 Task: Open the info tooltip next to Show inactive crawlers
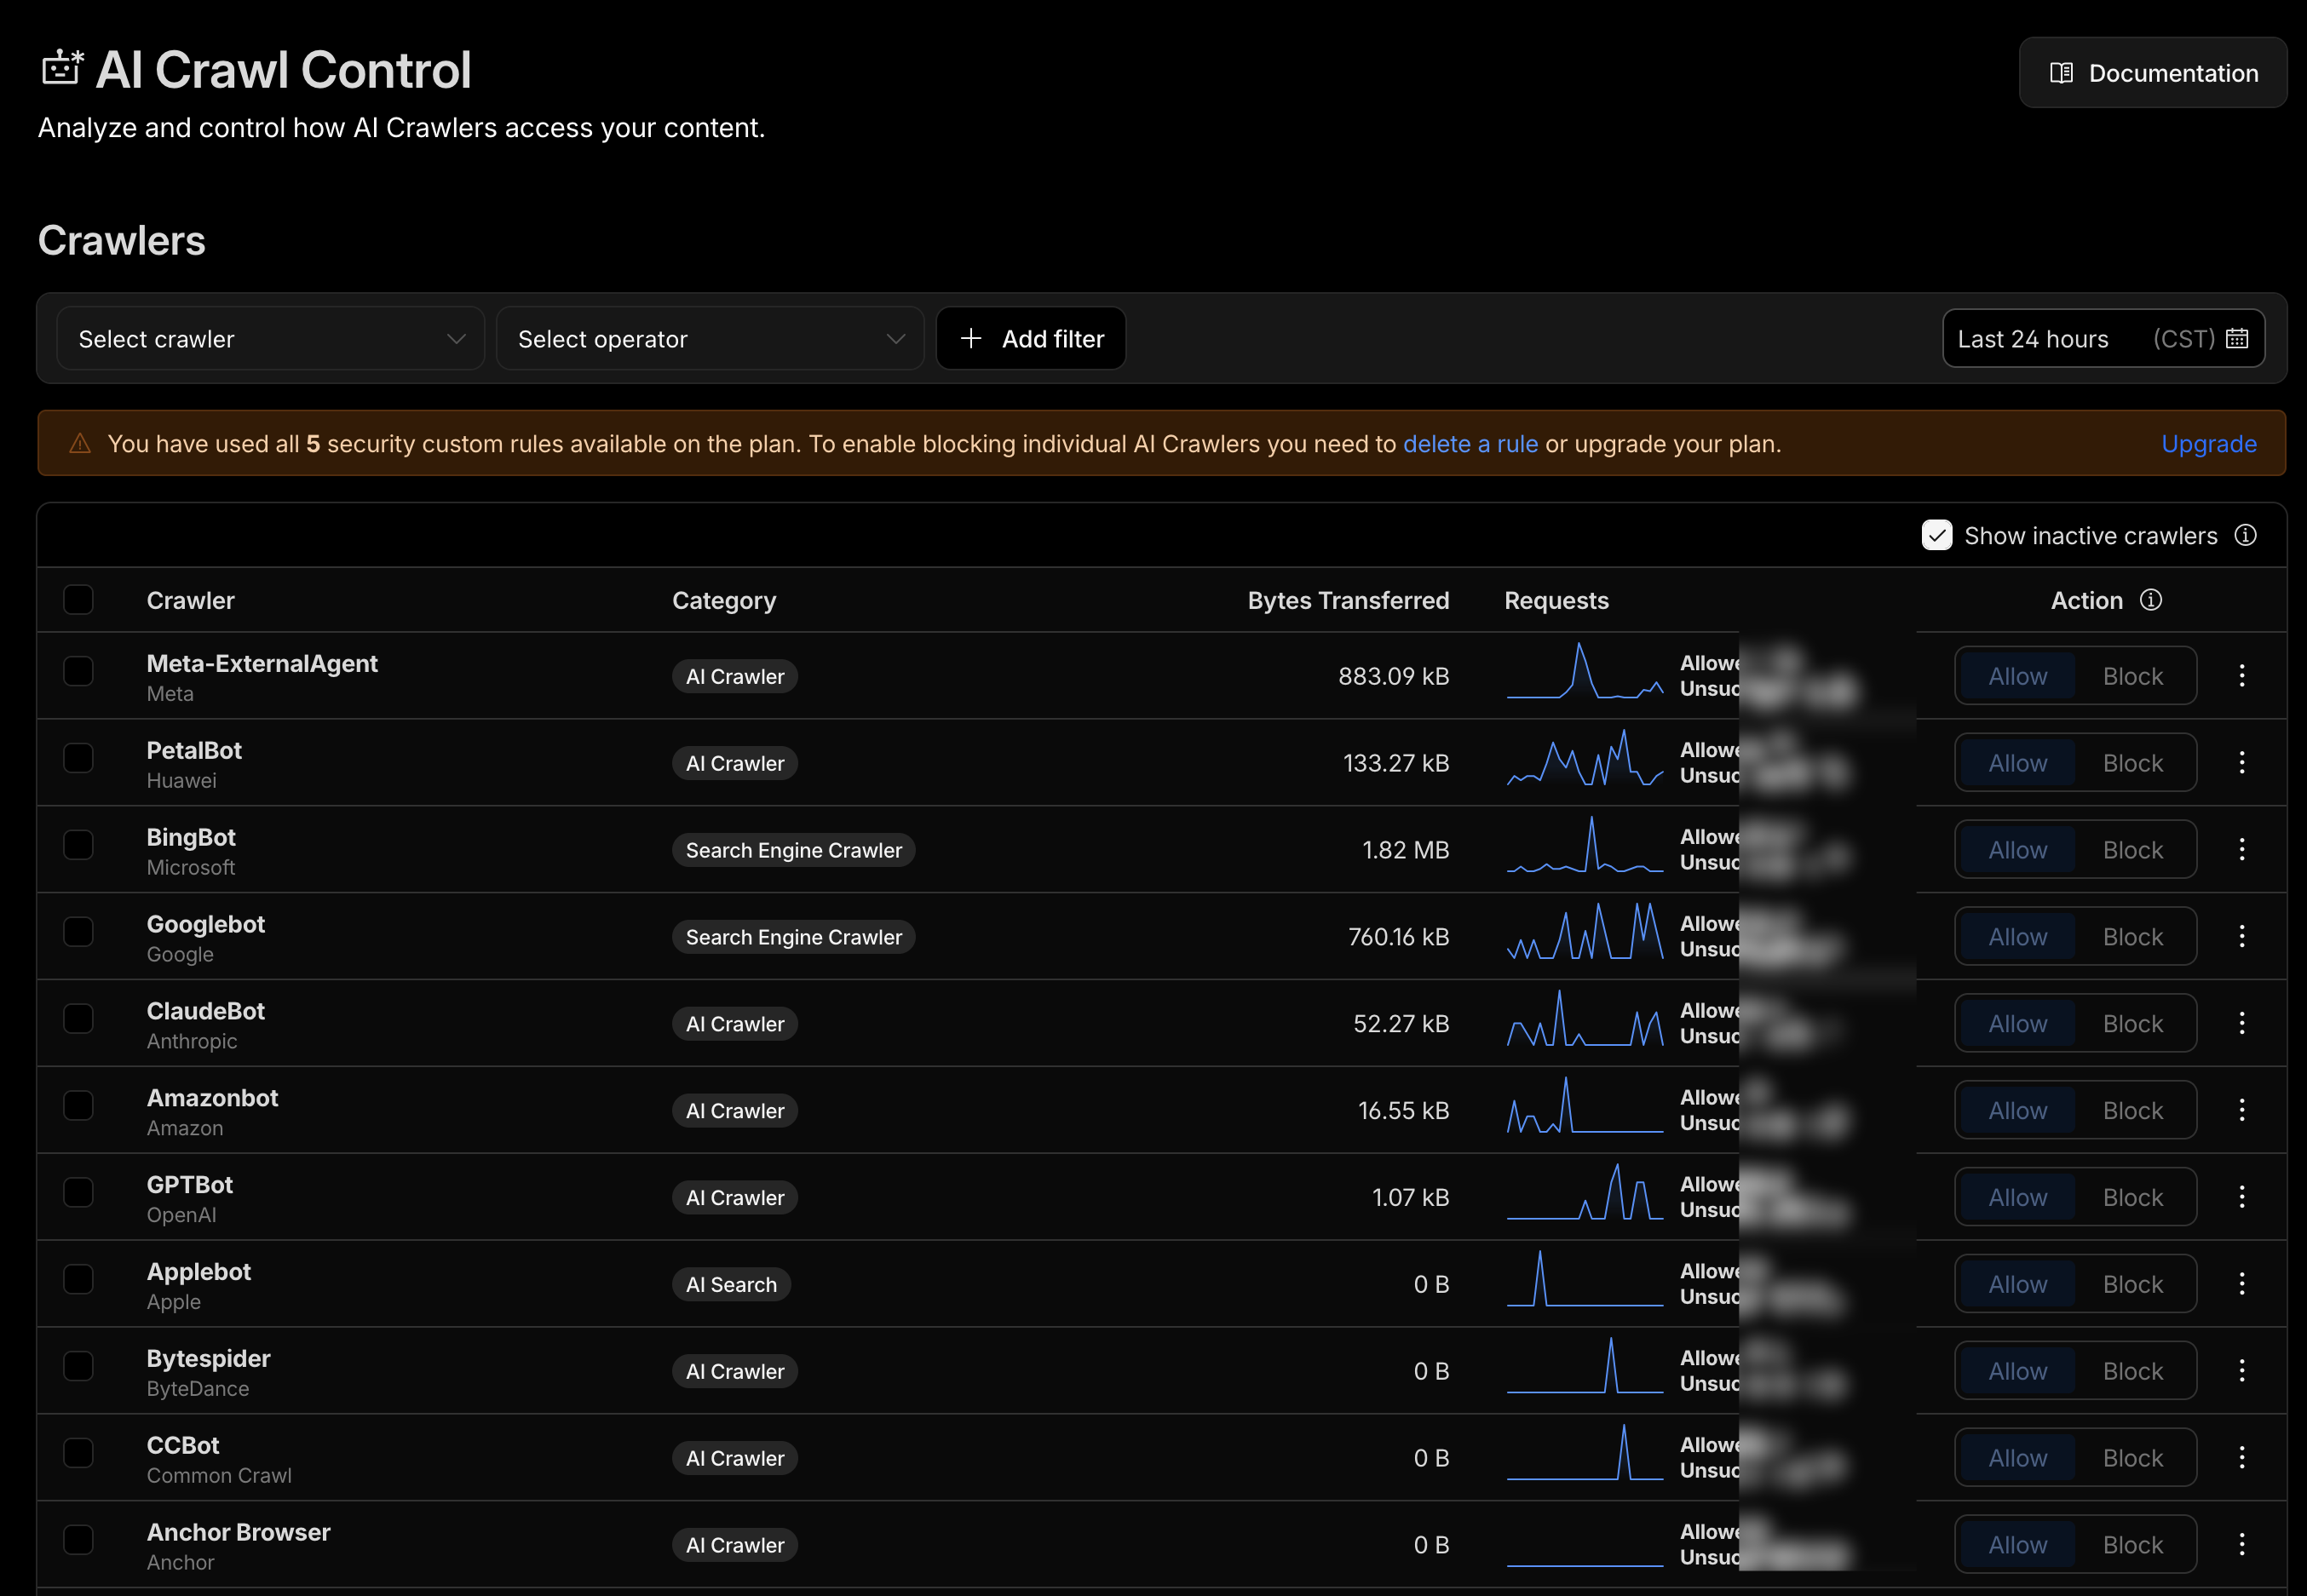tap(2245, 535)
